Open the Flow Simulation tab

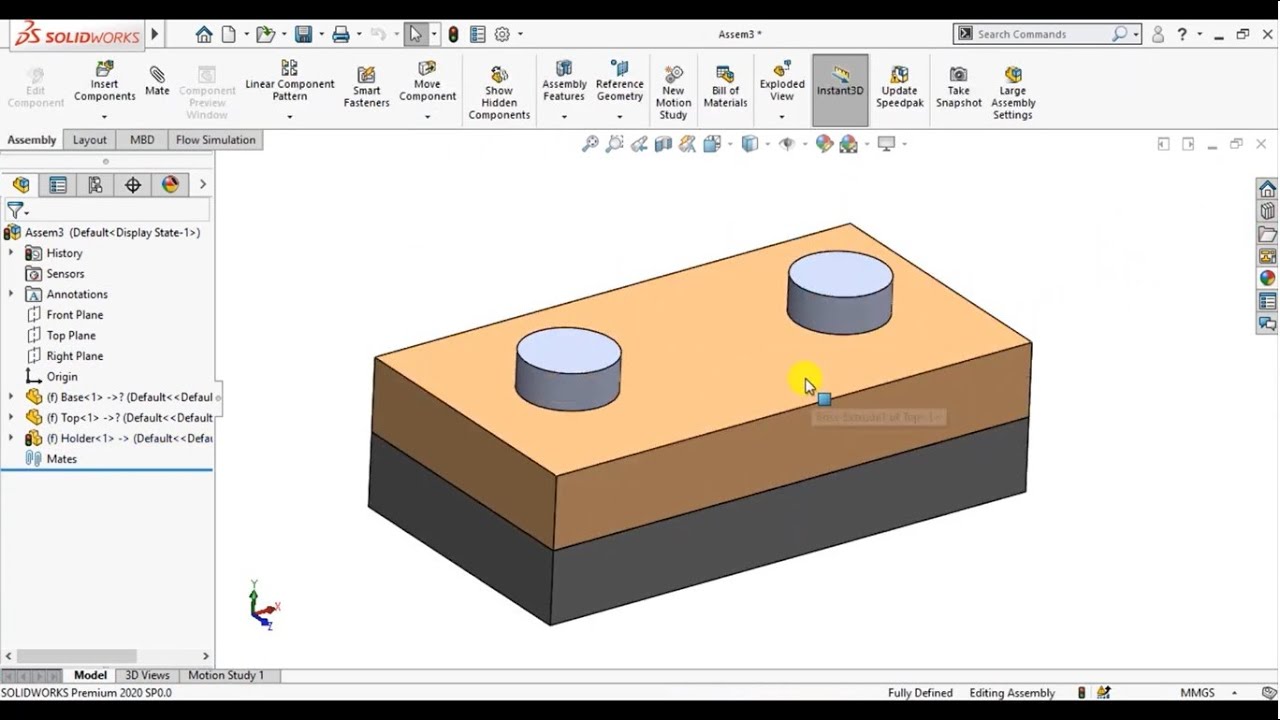tap(216, 140)
